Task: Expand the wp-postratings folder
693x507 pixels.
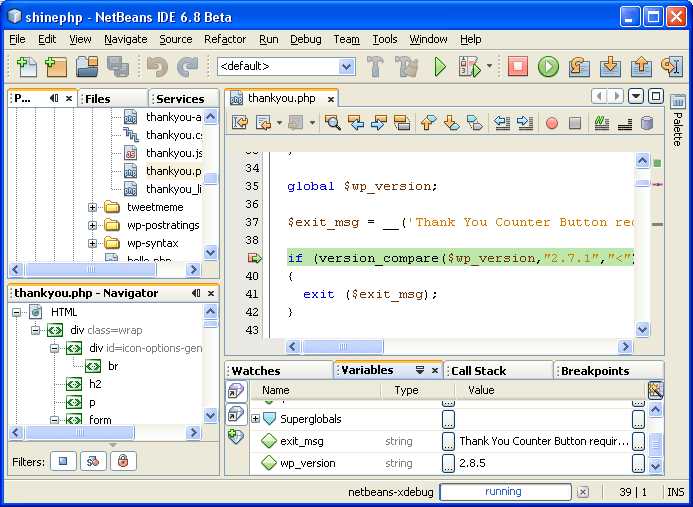Action: 92,225
